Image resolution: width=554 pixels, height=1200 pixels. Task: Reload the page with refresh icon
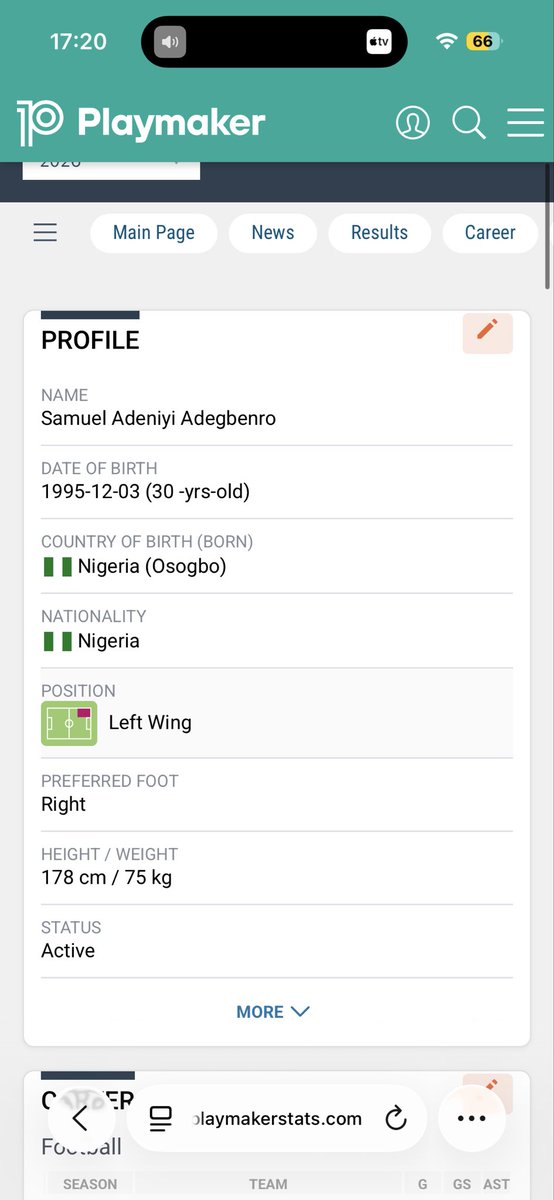[x=396, y=1119]
